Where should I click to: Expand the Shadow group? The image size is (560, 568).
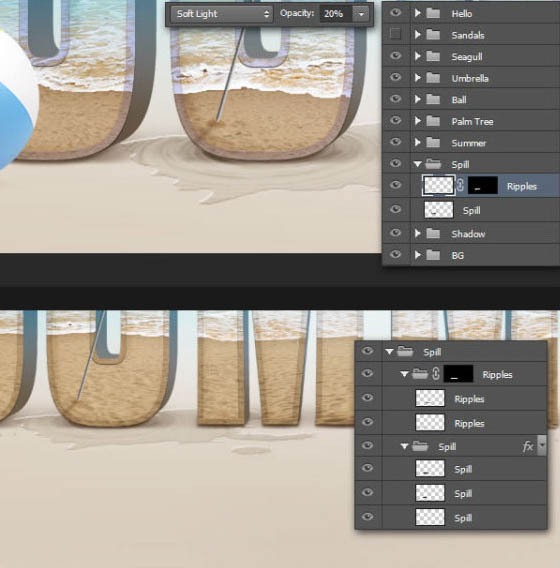point(417,233)
